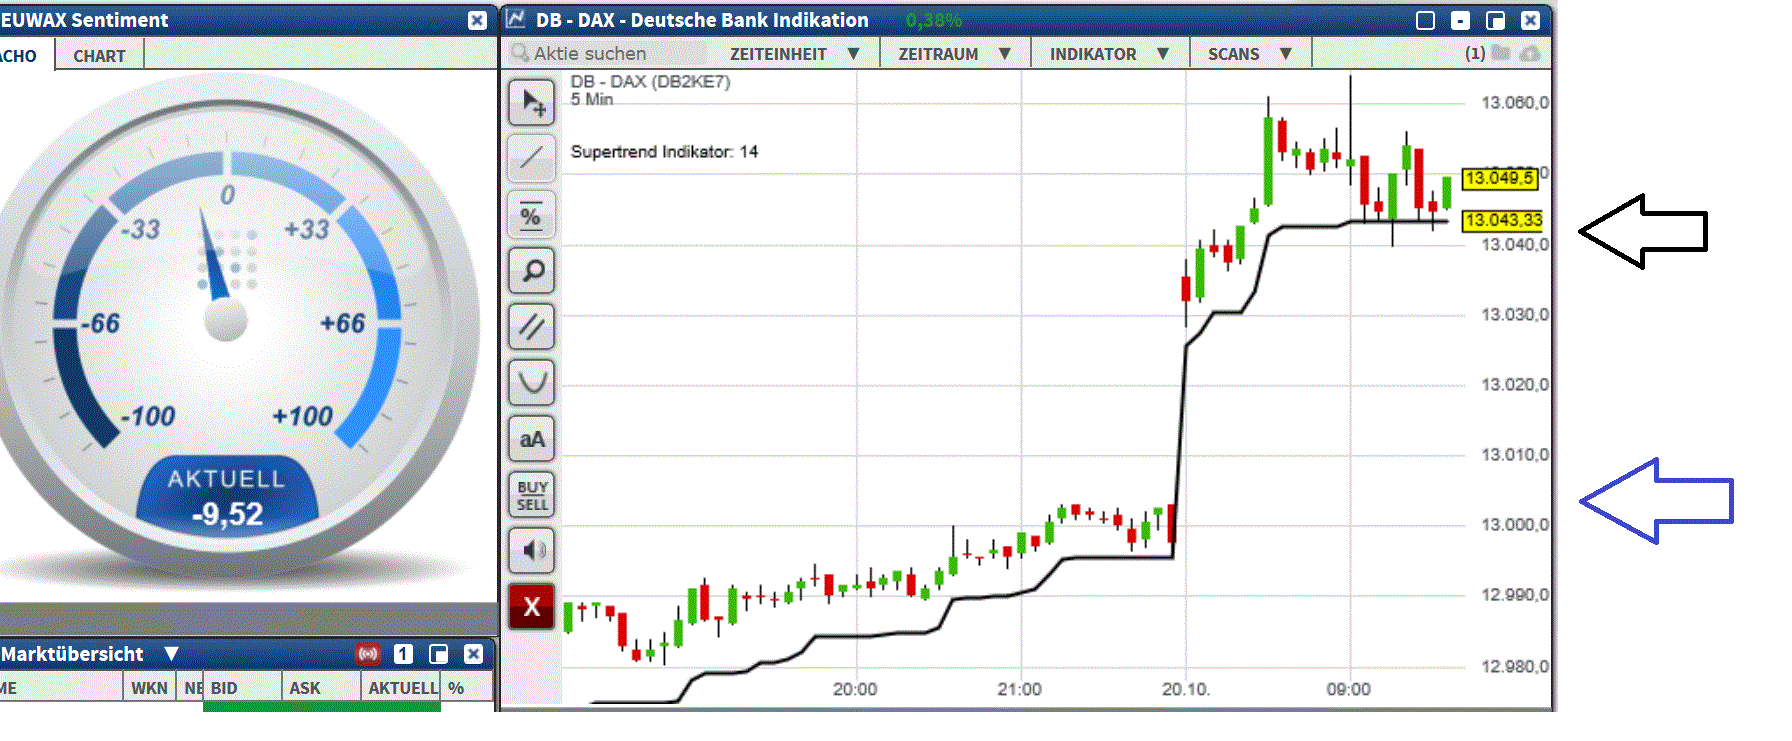Close the DB - DAX chart window

(1530, 20)
